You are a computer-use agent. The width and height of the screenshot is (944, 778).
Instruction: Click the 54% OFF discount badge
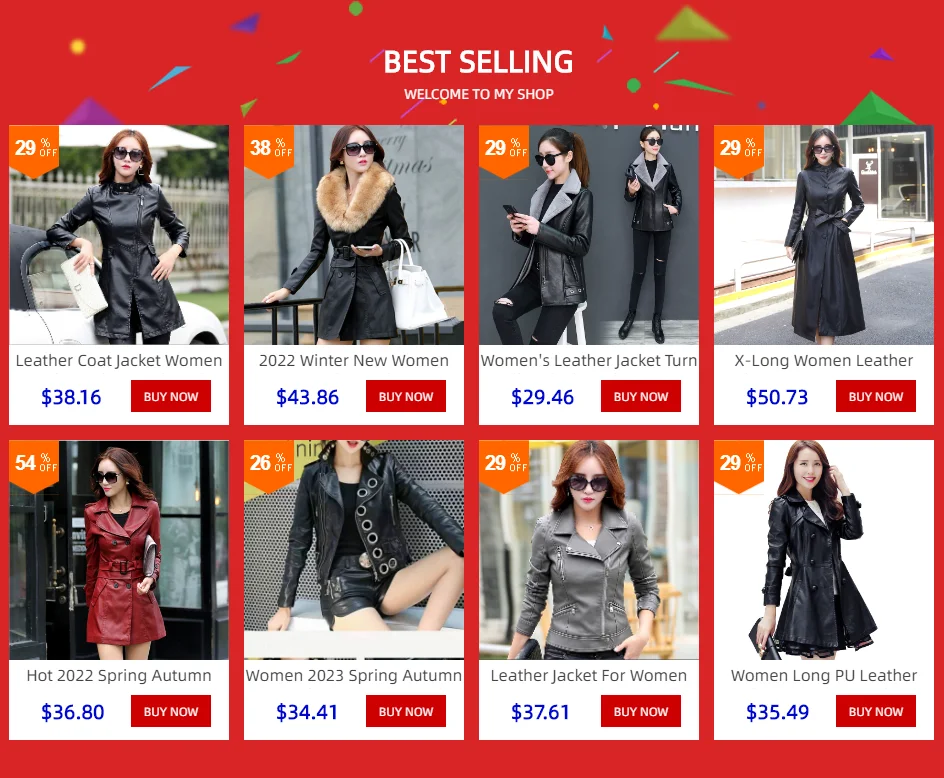pos(34,466)
